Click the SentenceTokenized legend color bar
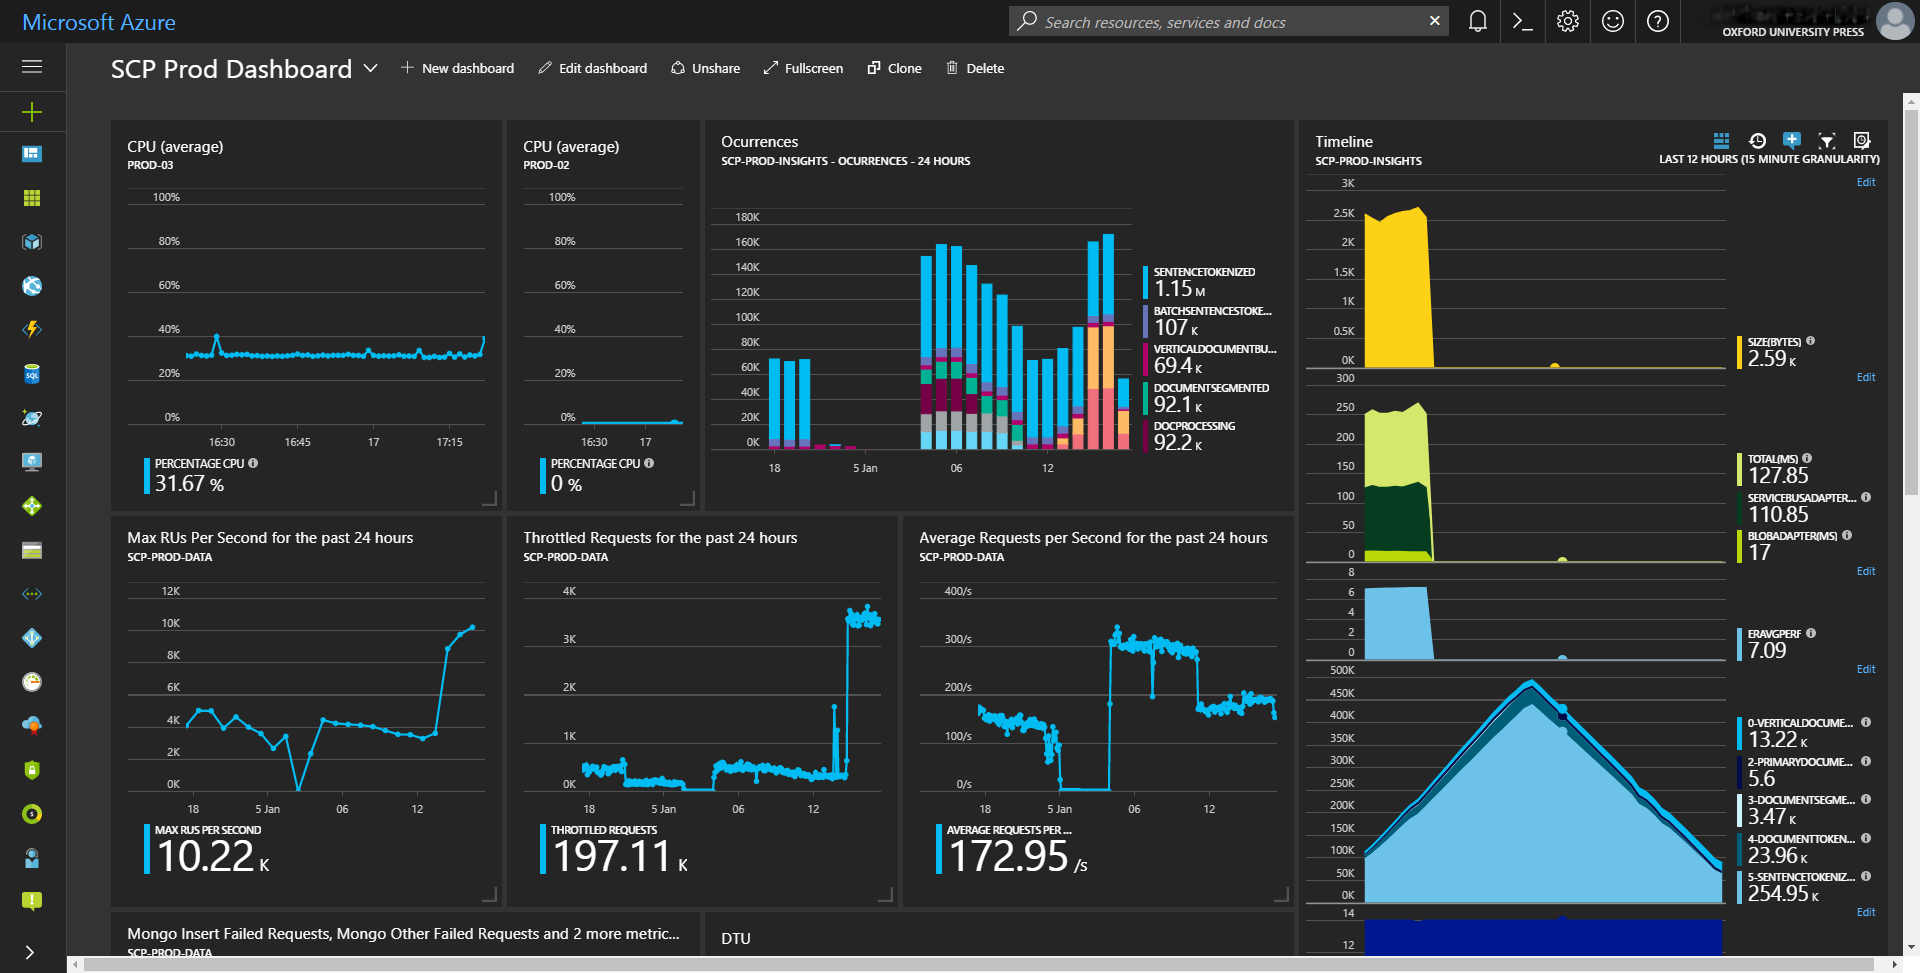Viewport: 1920px width, 973px height. coord(1146,282)
